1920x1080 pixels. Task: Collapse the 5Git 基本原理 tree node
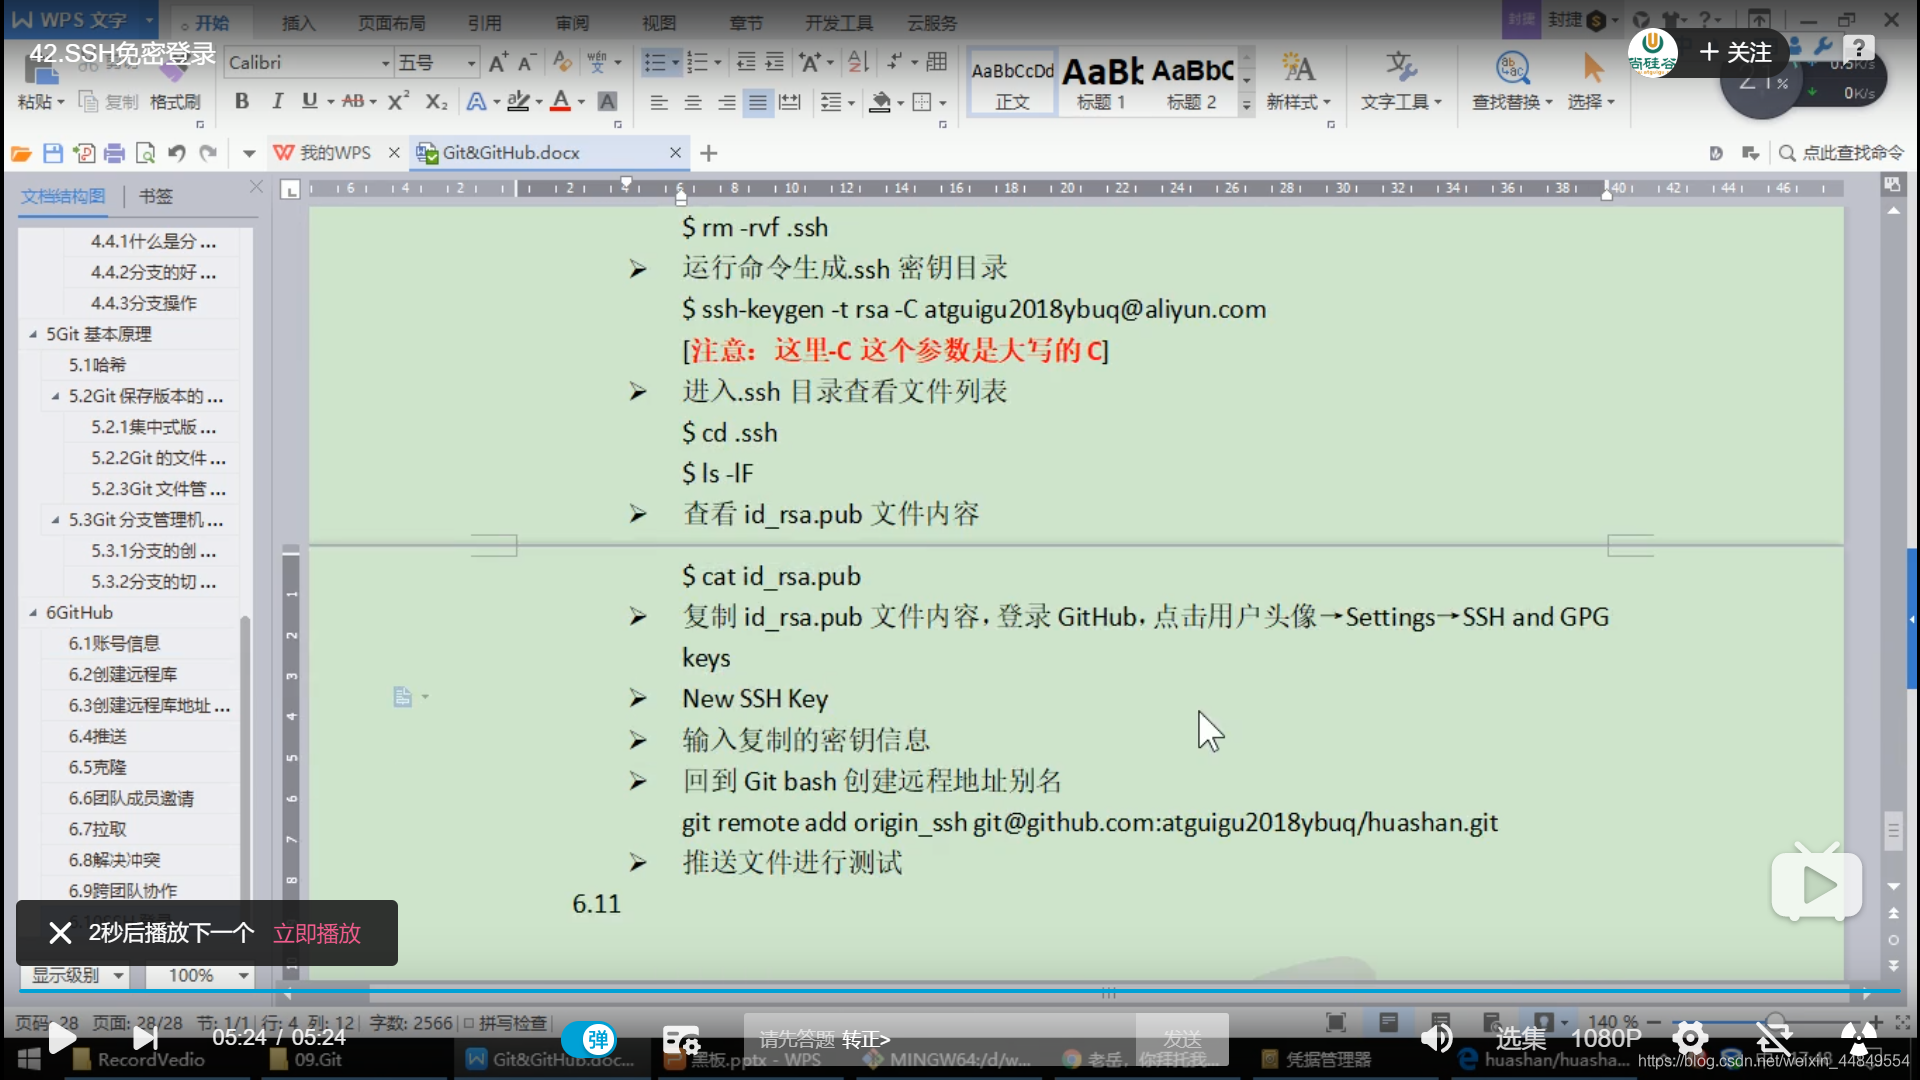pyautogui.click(x=33, y=334)
